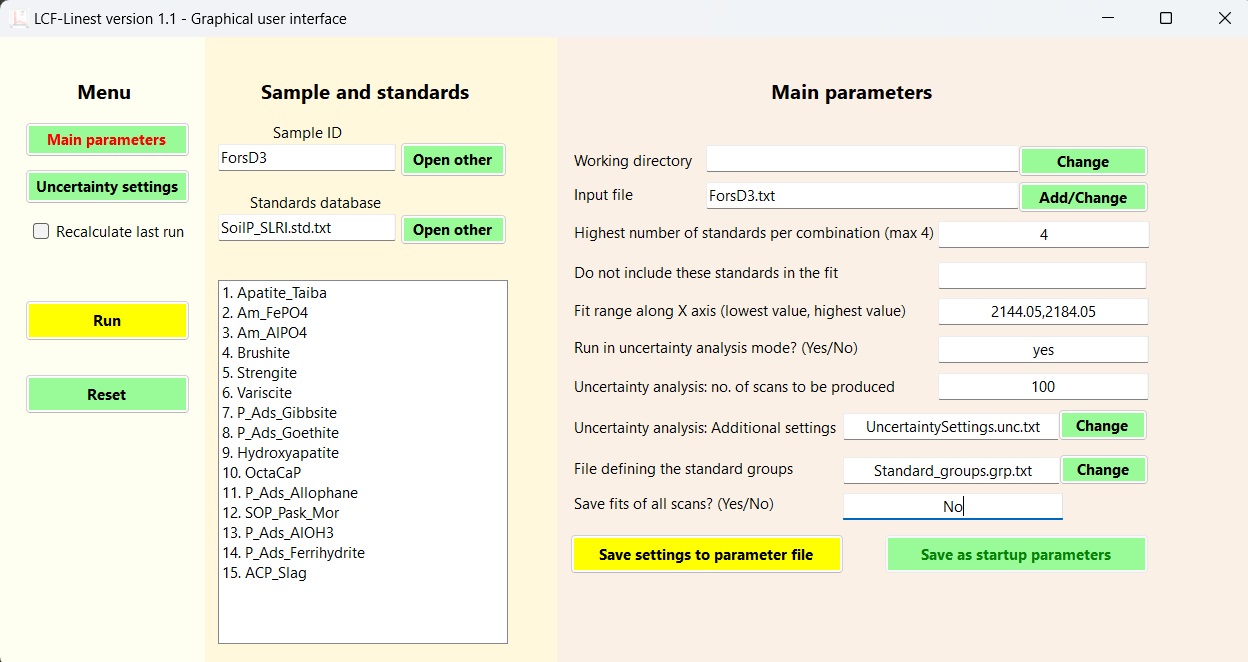Click the Do not include standards field
This screenshot has width=1248, height=662.
[1042, 275]
